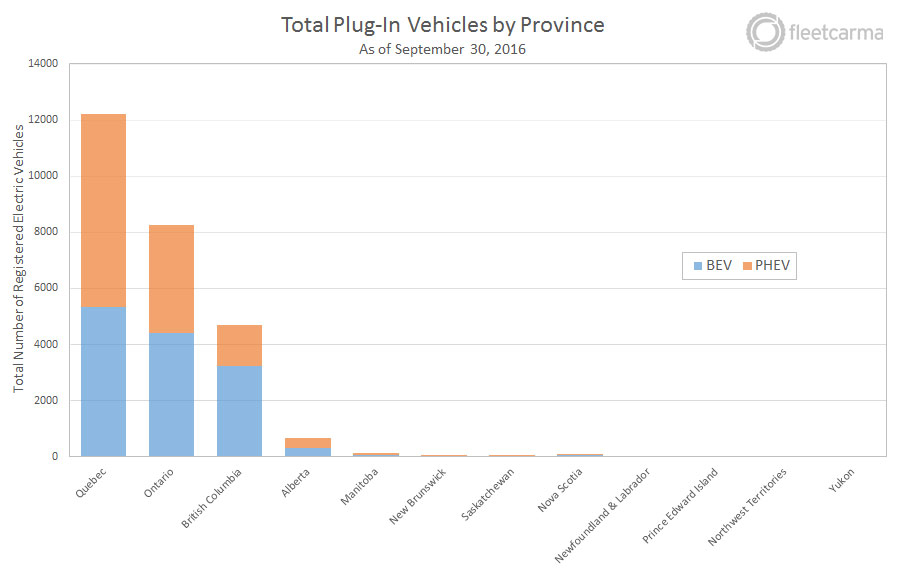Click the chart title 'Total Plug-In Vehicles by Province'
The image size is (900, 578).
click(x=442, y=24)
